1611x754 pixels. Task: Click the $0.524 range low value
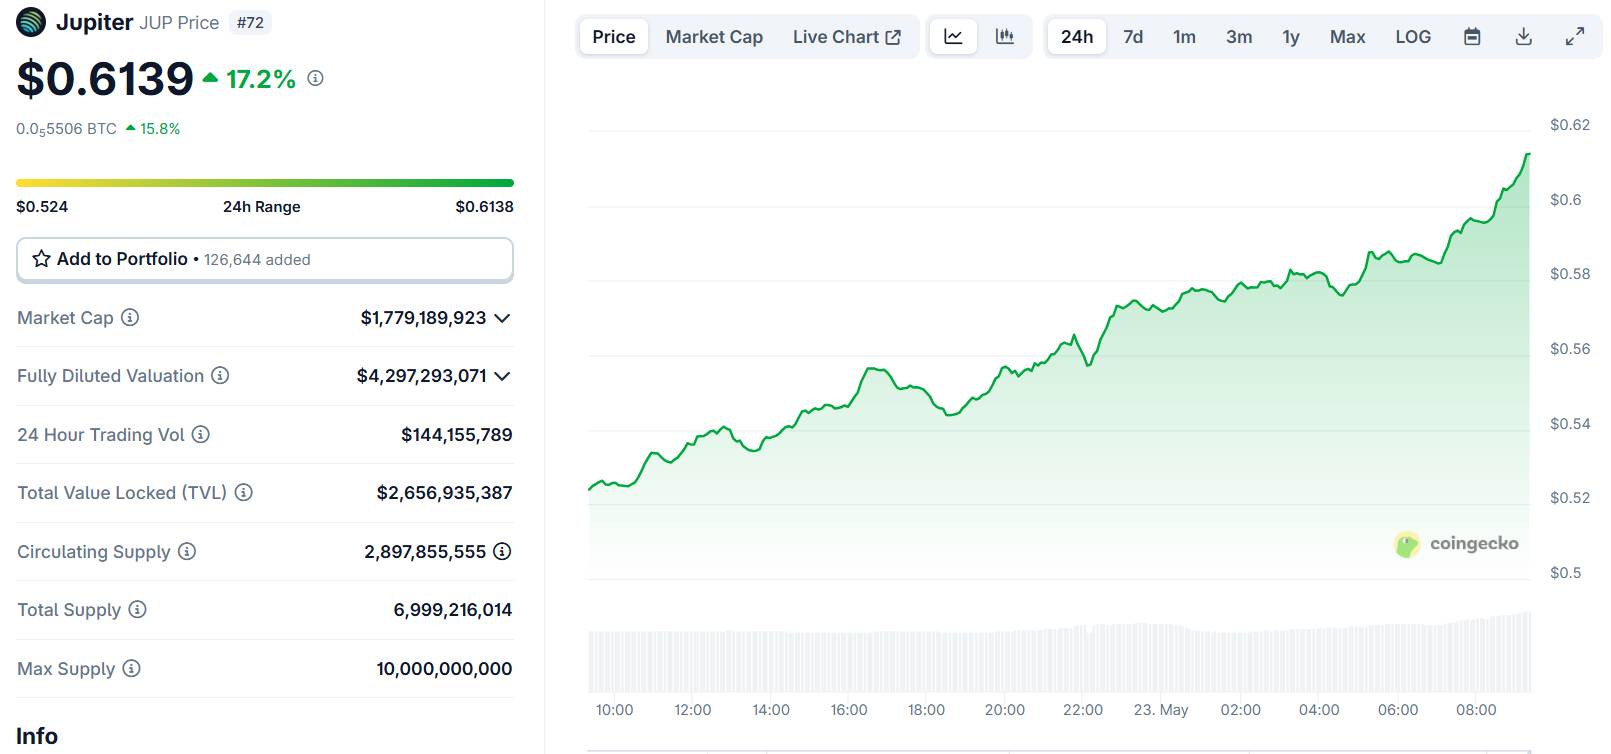tap(42, 206)
